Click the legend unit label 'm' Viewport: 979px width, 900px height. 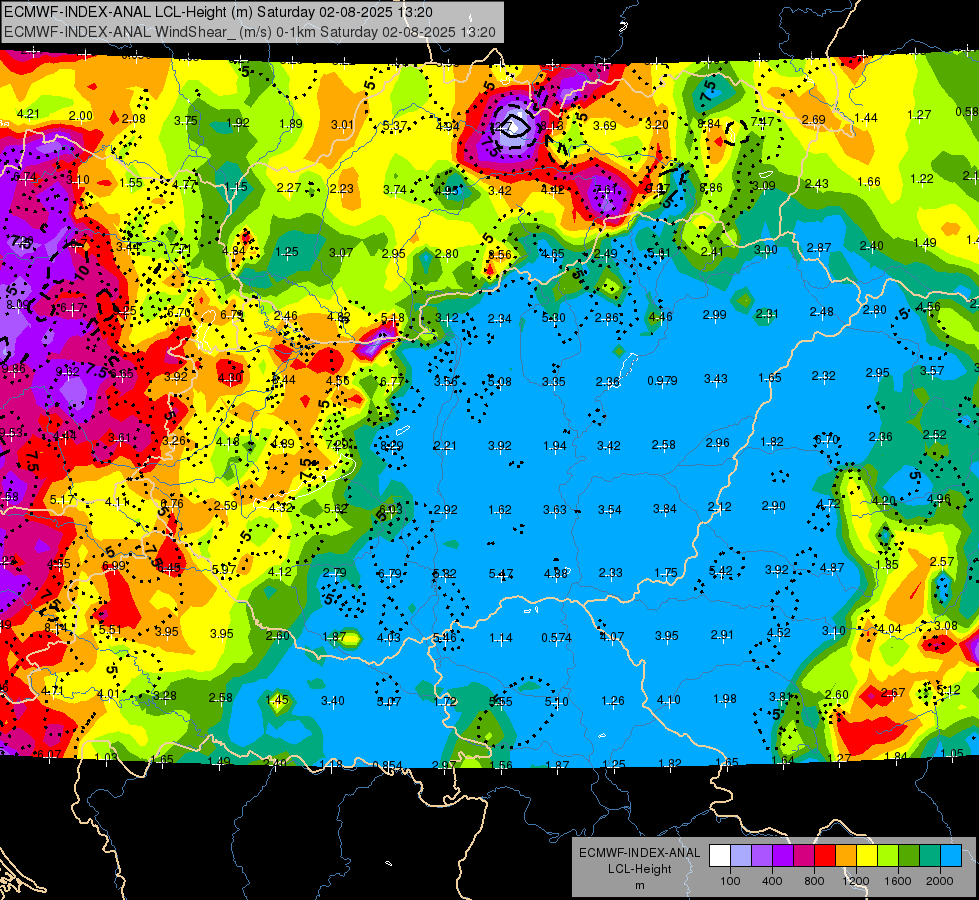(x=639, y=885)
